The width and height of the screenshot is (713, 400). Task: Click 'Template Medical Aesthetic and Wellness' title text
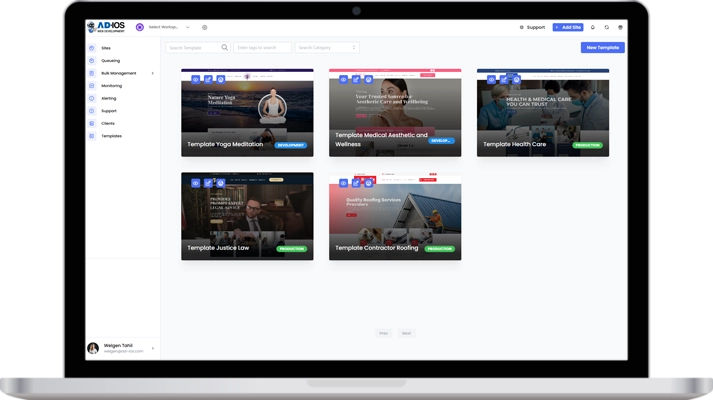tap(381, 140)
